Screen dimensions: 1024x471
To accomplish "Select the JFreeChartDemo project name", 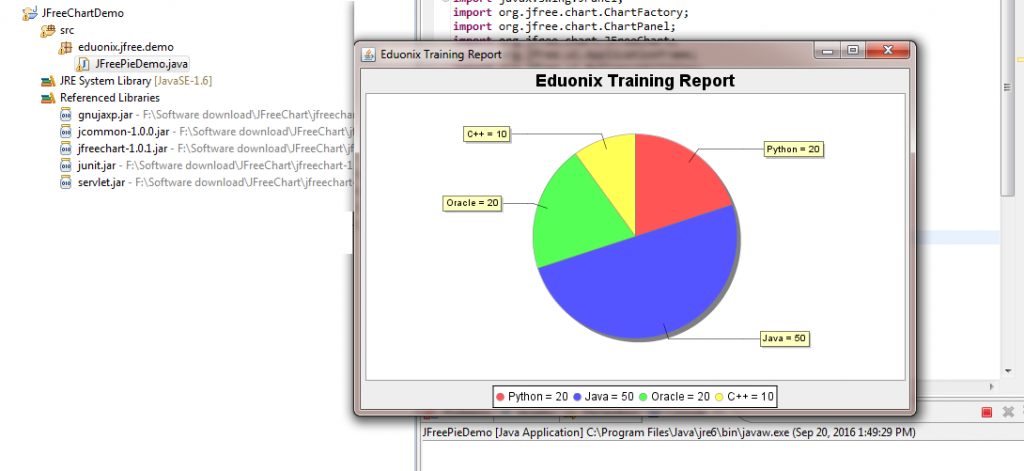I will (82, 13).
